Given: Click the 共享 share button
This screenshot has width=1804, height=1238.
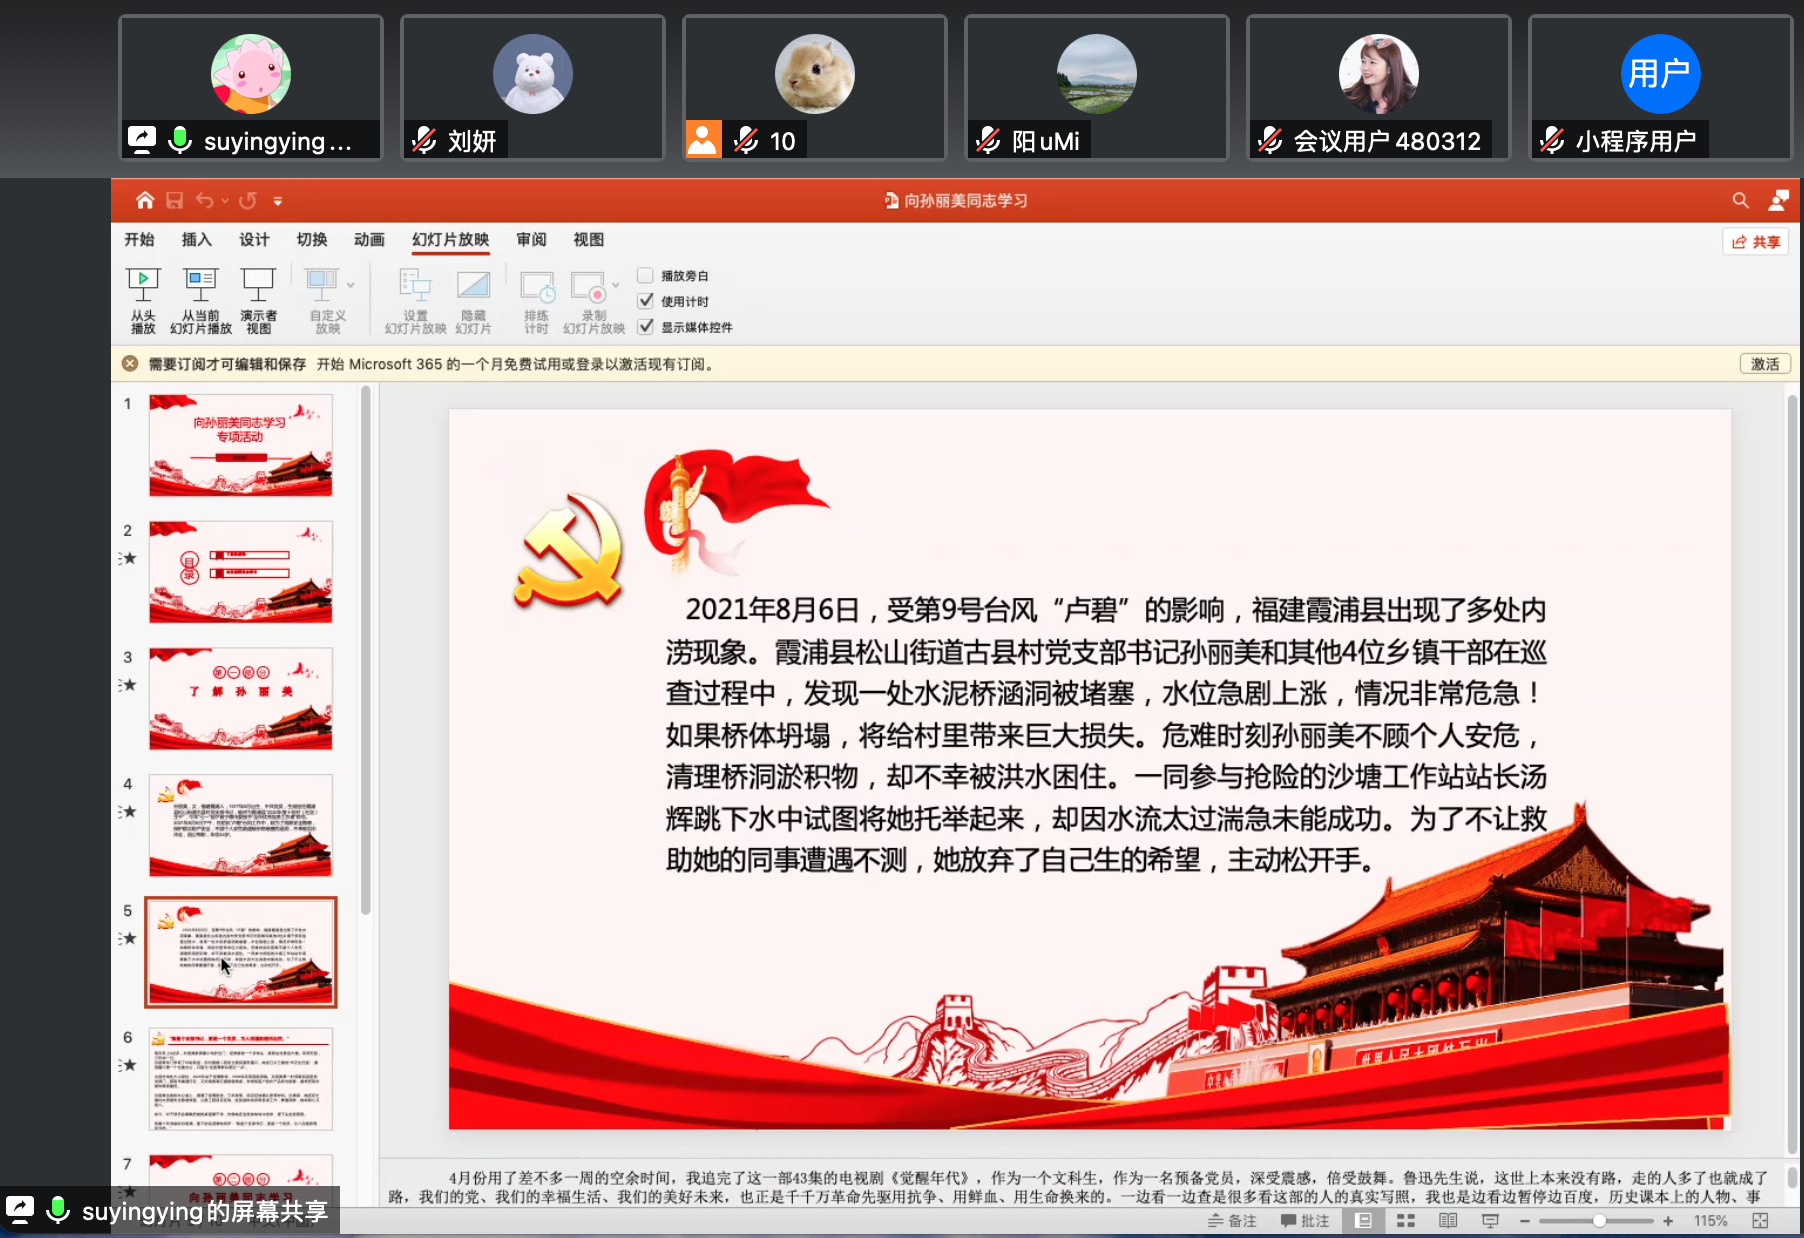Looking at the screenshot, I should click(1756, 242).
